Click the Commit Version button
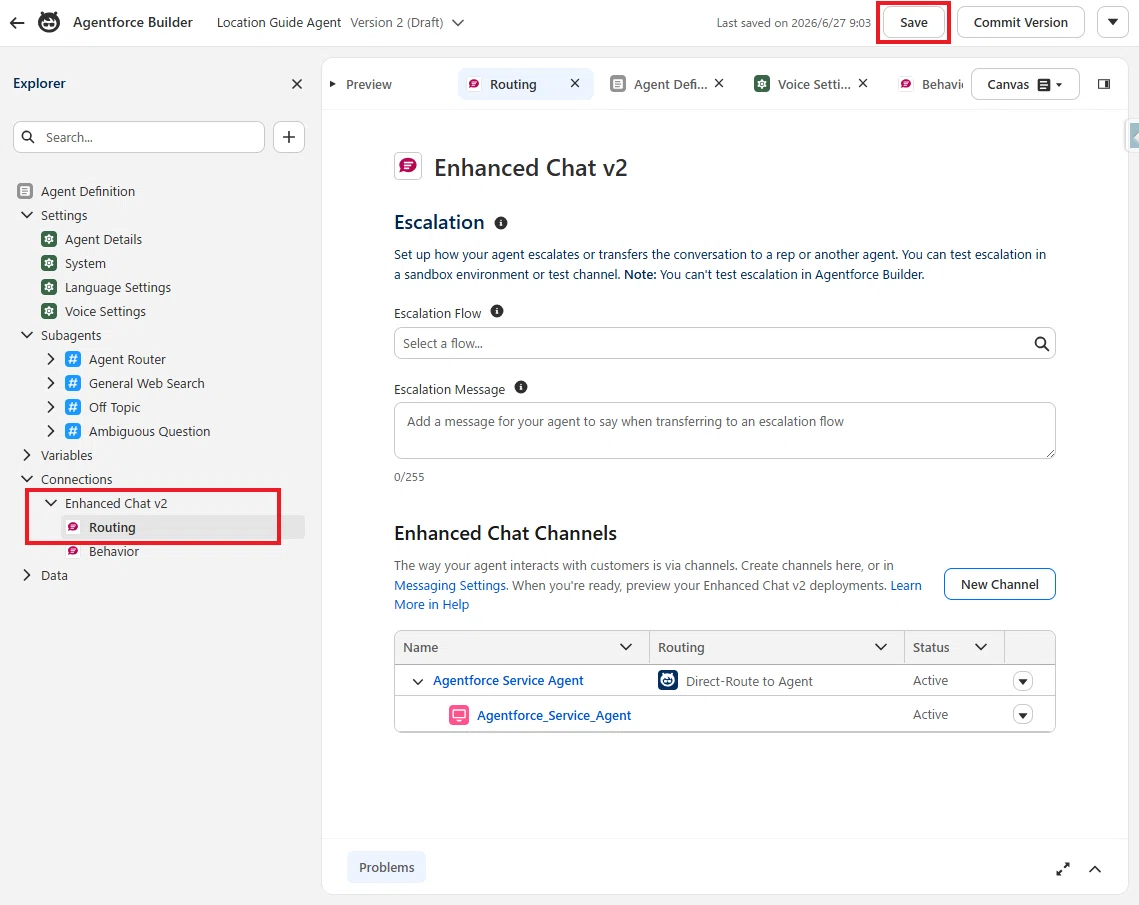Viewport: 1139px width, 905px height. point(1021,22)
